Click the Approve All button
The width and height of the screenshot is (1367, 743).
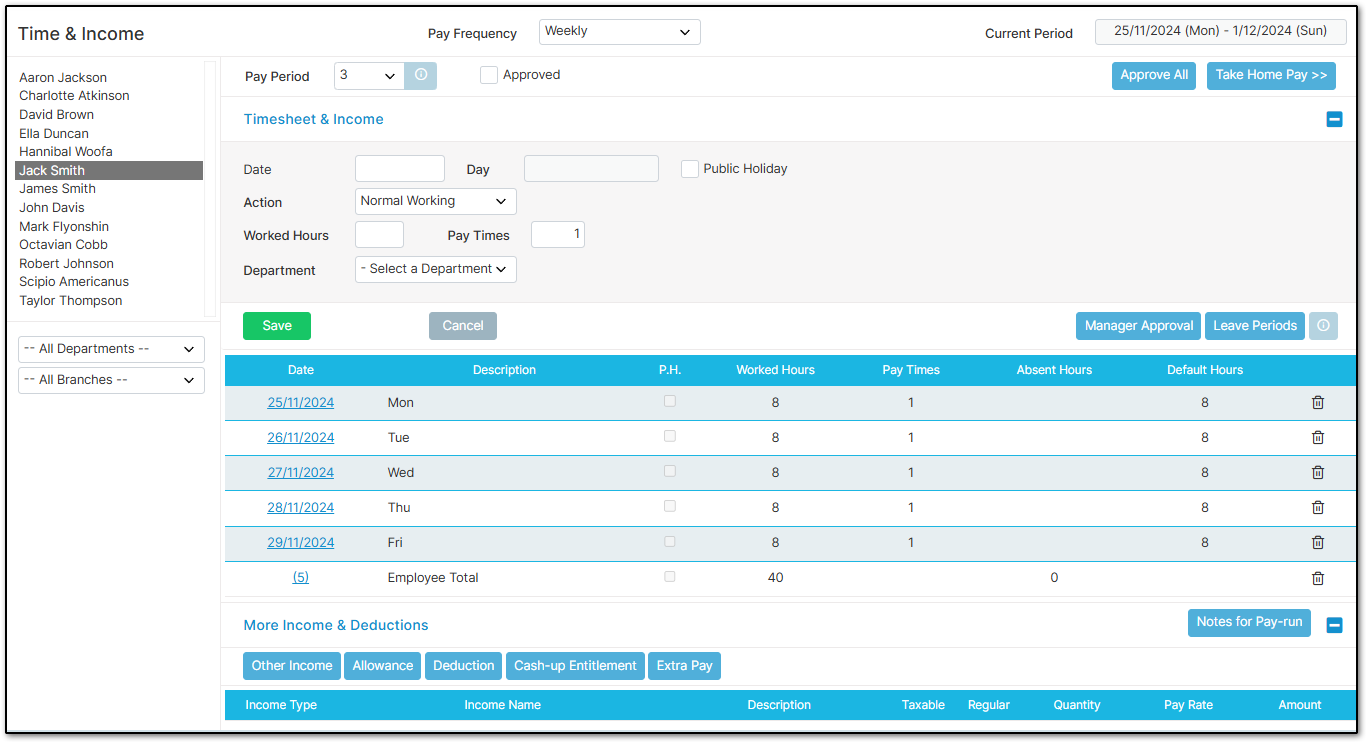[x=1154, y=76]
